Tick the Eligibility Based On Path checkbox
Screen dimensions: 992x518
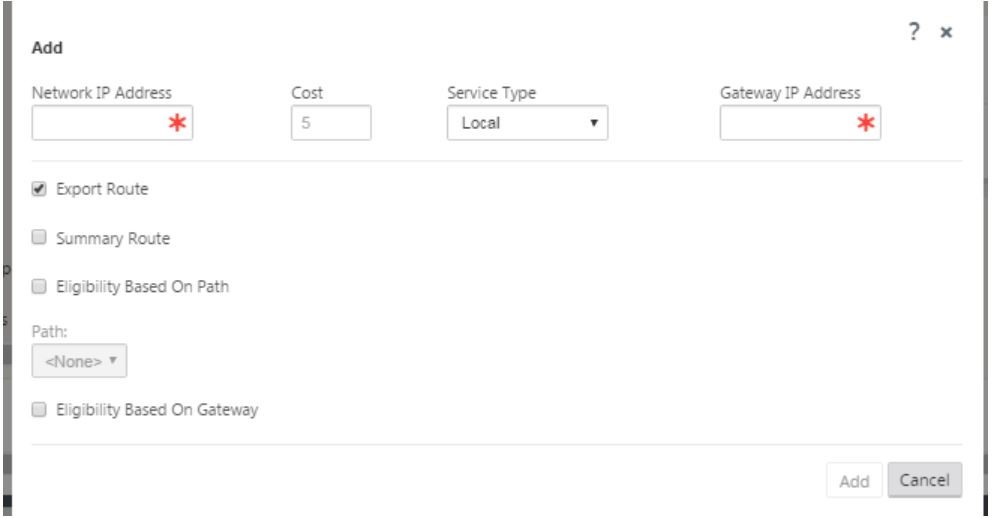pos(39,287)
